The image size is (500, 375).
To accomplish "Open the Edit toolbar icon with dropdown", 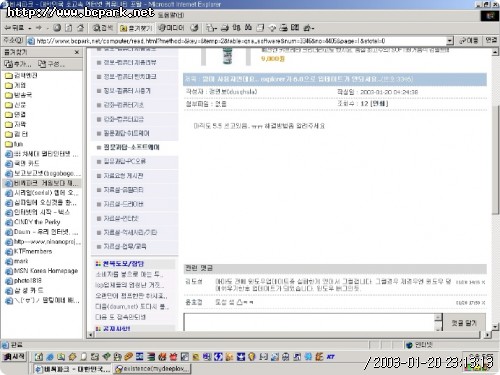I will (309, 28).
